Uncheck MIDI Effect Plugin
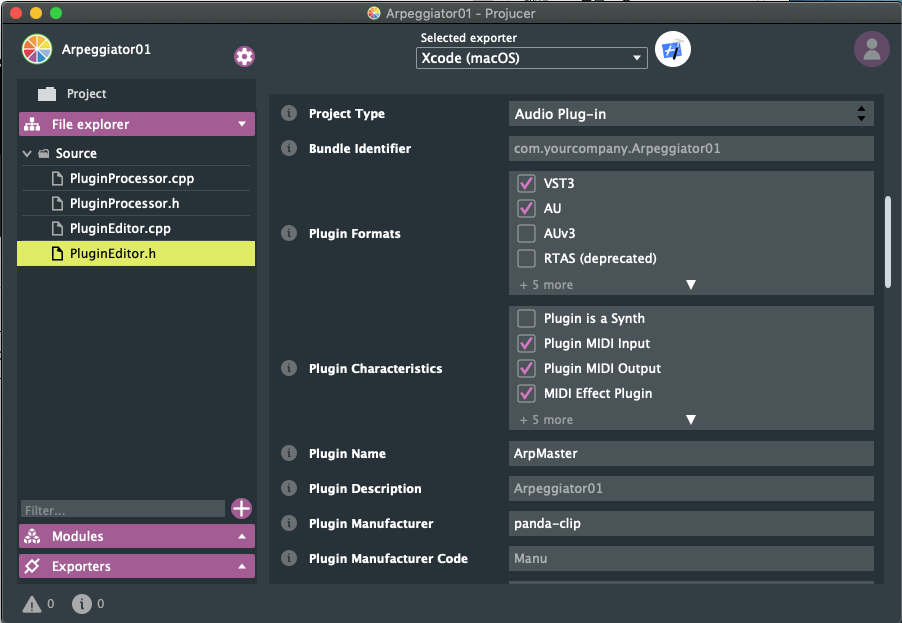 (526, 393)
